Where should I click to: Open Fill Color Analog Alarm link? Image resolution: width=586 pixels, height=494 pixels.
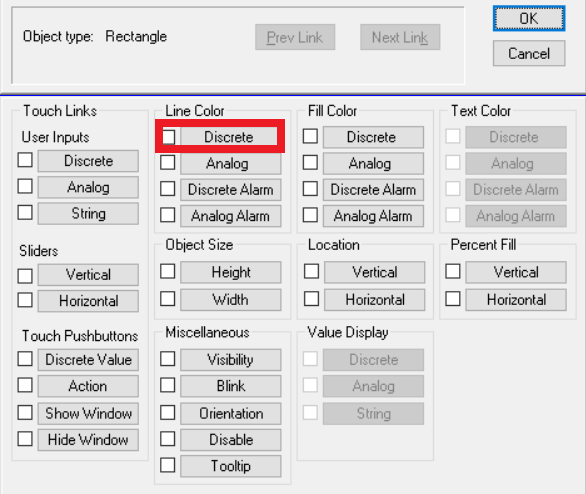tap(373, 216)
